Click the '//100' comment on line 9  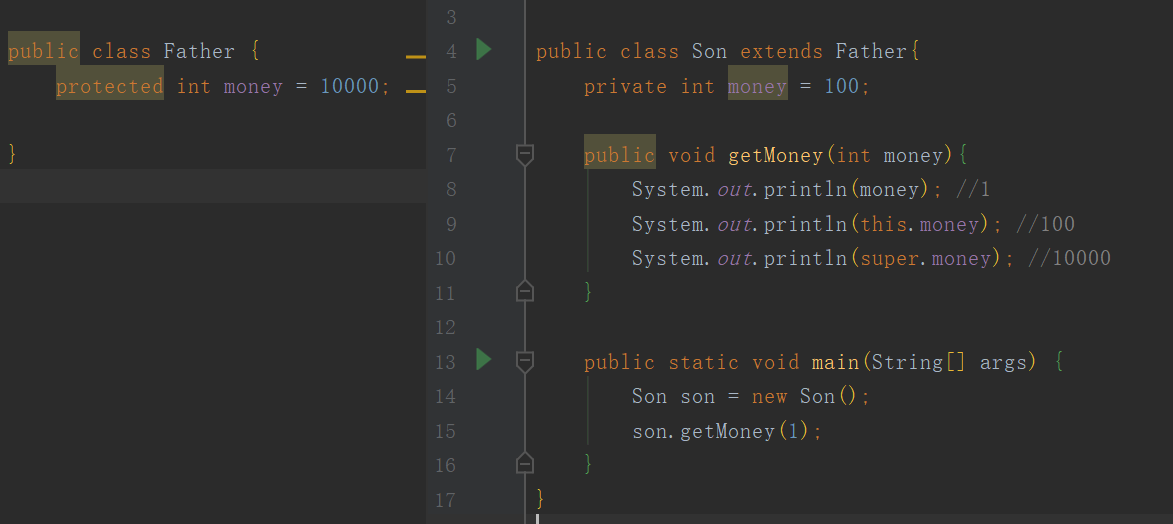click(1045, 224)
